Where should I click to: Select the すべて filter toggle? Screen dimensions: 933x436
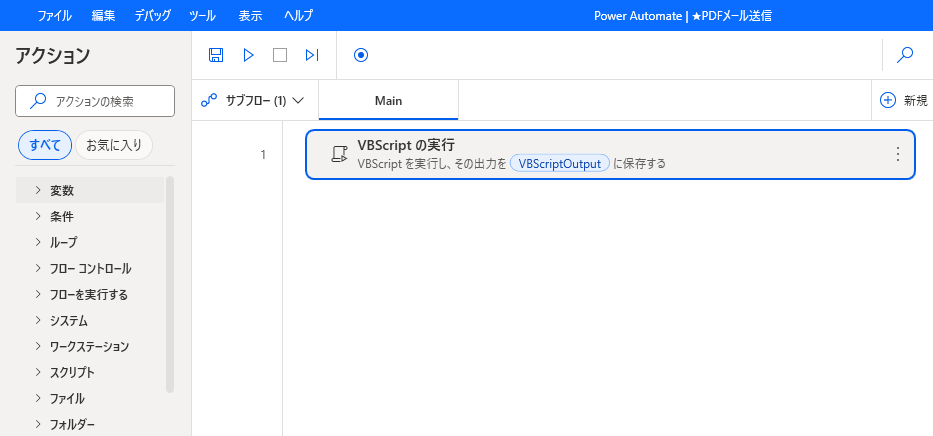tap(45, 145)
